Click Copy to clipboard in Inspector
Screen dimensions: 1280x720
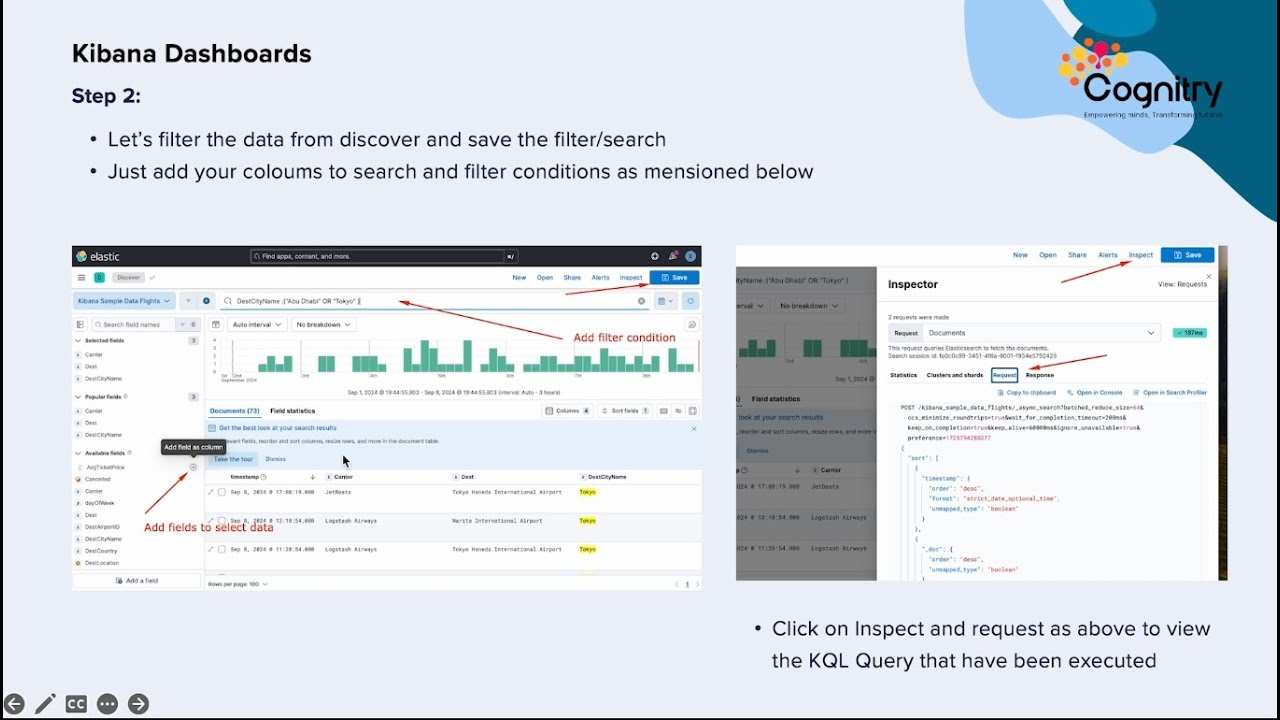[x=1027, y=393]
